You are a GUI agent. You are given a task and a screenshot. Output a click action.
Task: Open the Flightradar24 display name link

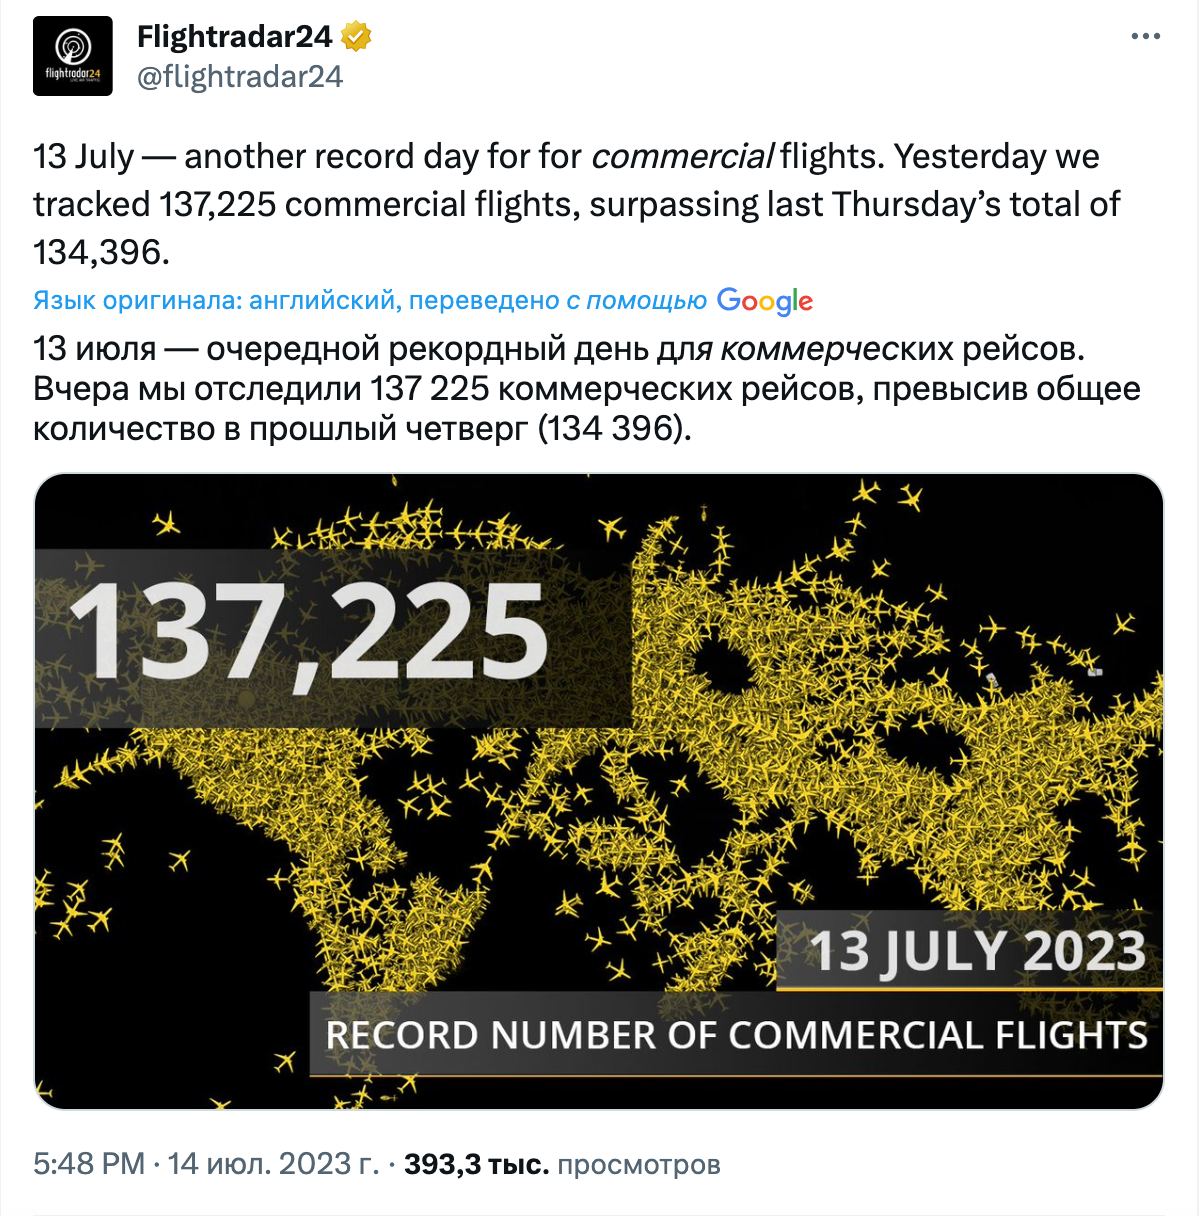234,37
